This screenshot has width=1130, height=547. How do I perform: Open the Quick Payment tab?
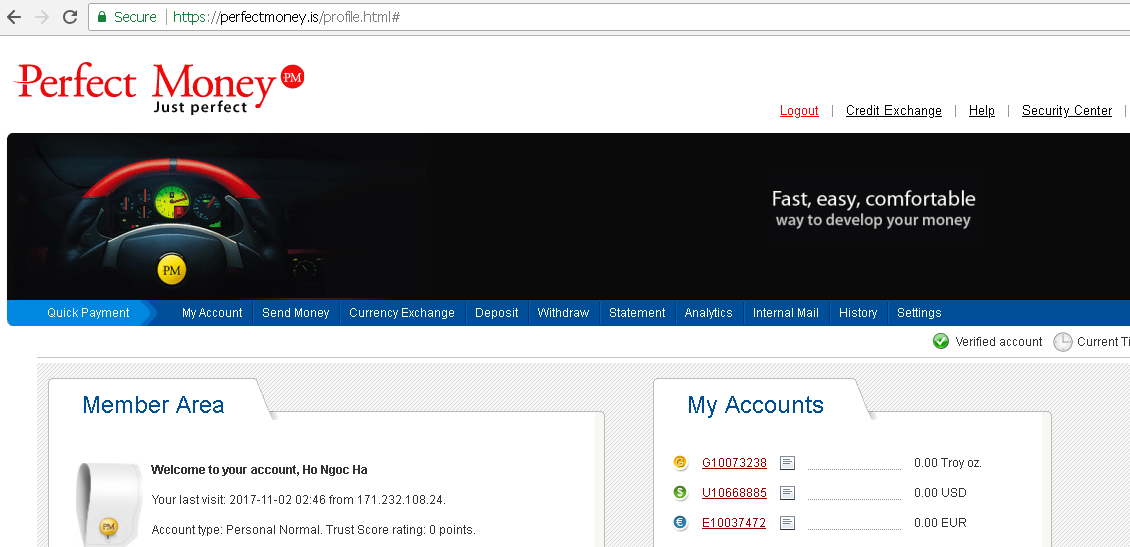click(x=88, y=313)
